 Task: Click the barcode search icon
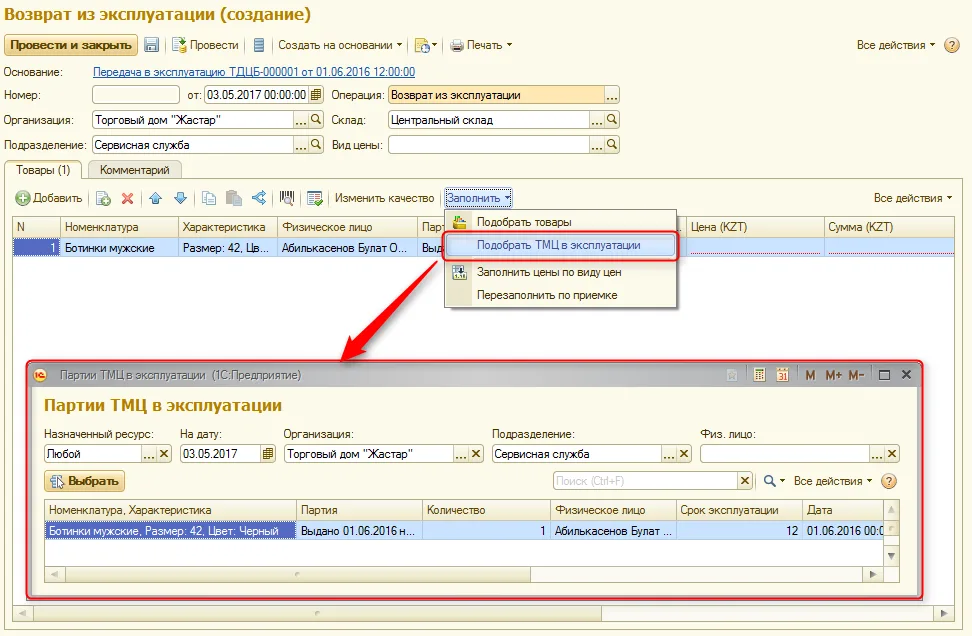tap(286, 198)
